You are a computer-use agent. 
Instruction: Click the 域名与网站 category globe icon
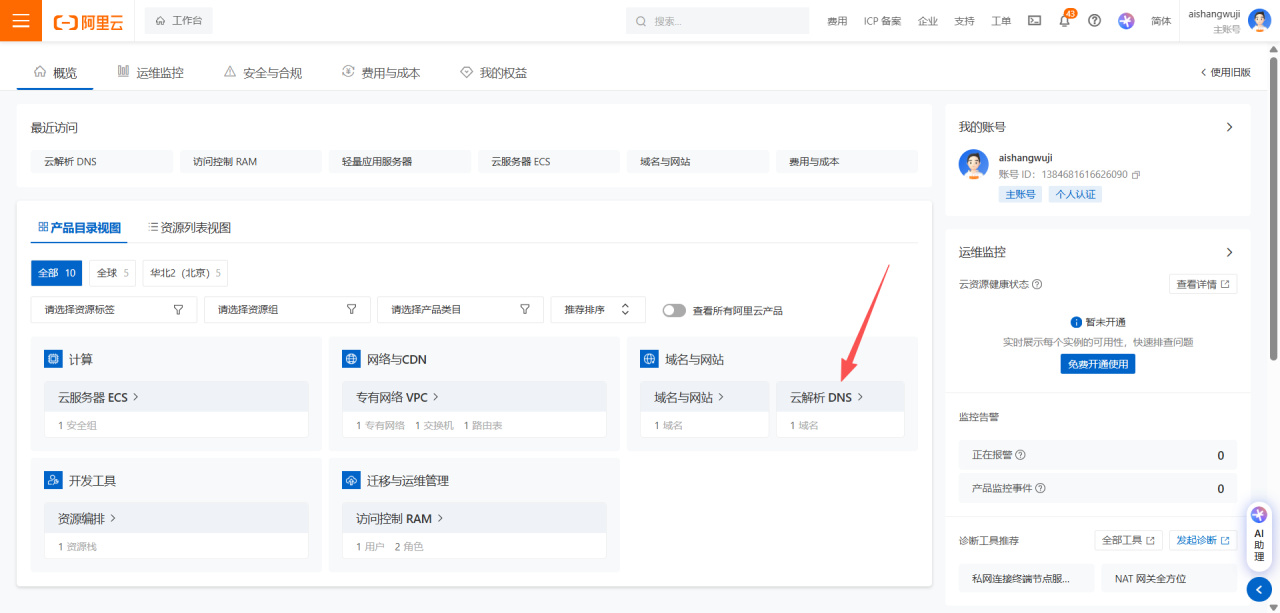point(649,359)
